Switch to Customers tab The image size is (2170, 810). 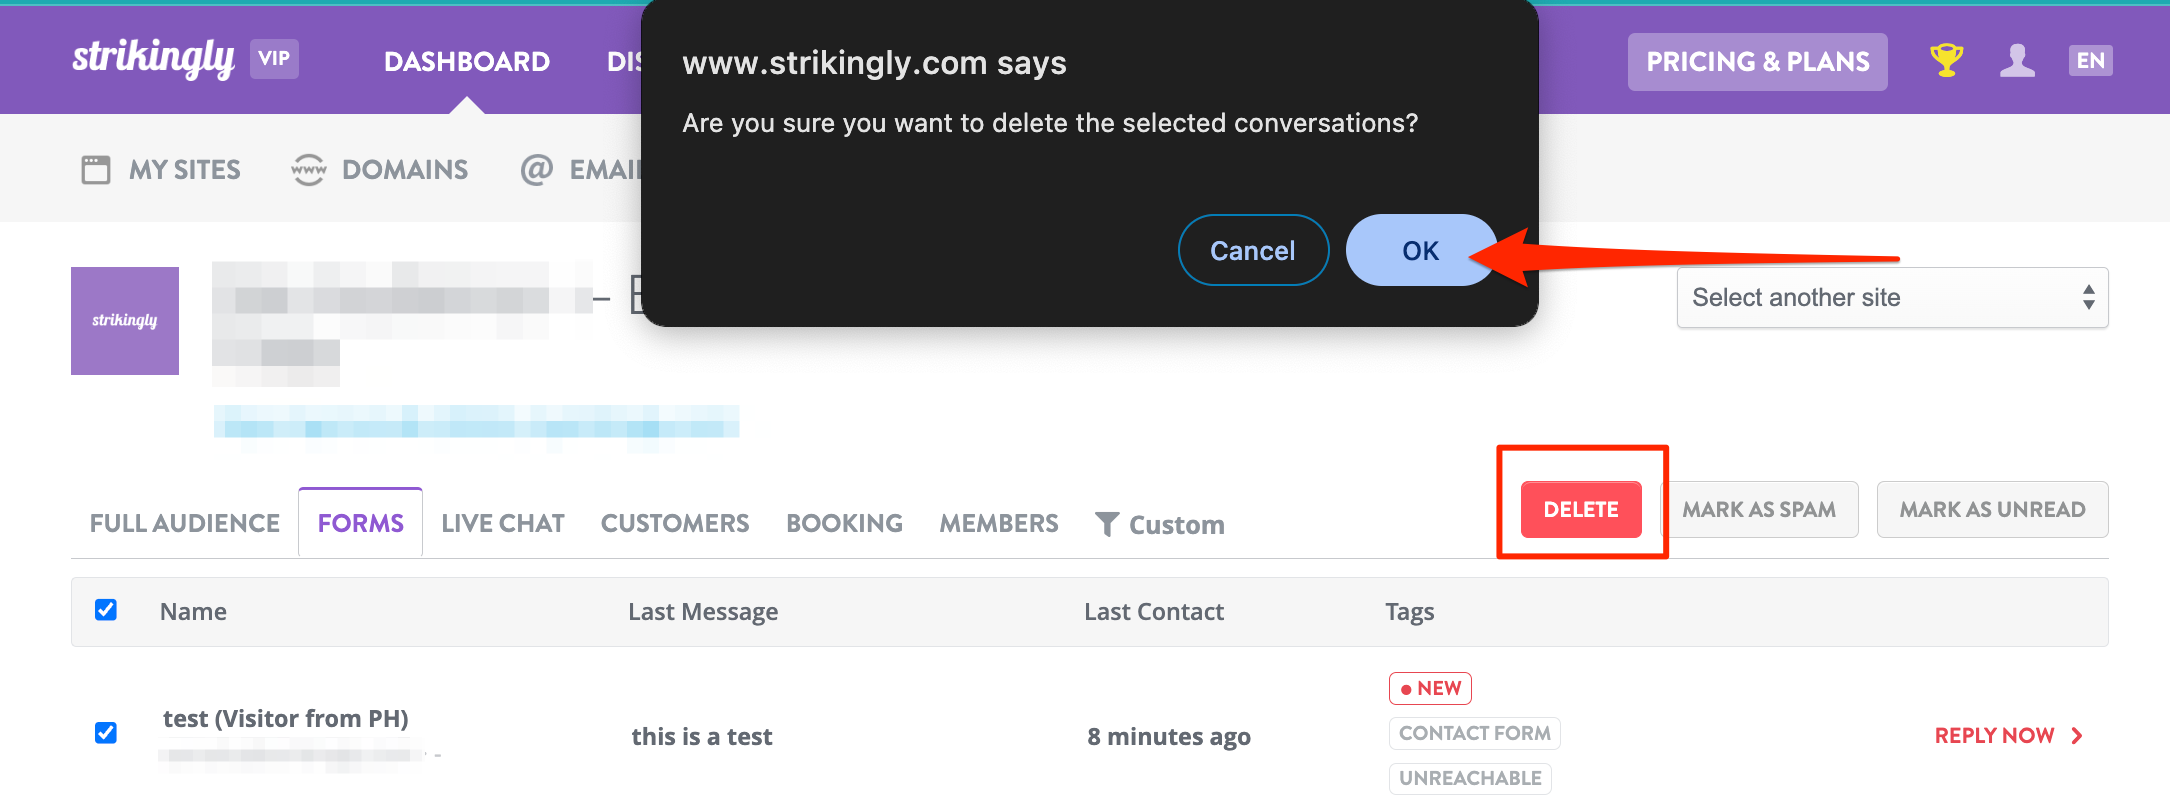point(675,523)
